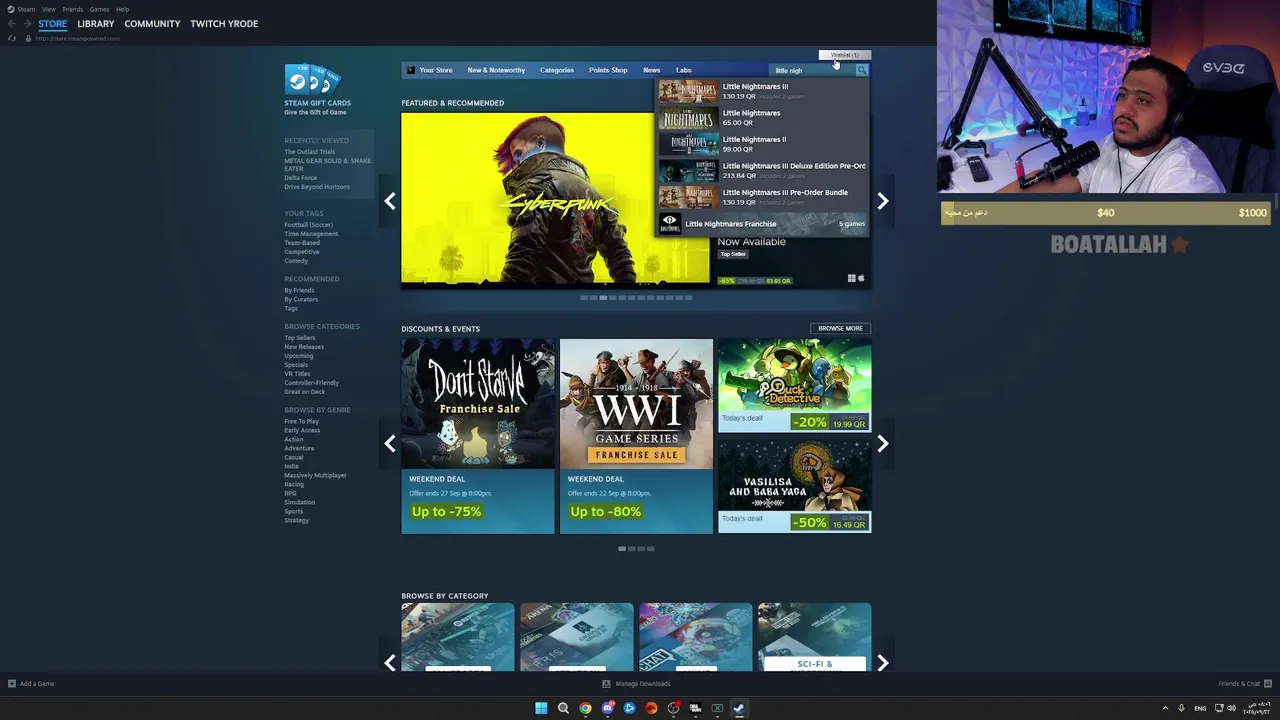Screen dimensions: 1280x720
Task: Show previous Browse by Category page arrow
Action: 390,662
